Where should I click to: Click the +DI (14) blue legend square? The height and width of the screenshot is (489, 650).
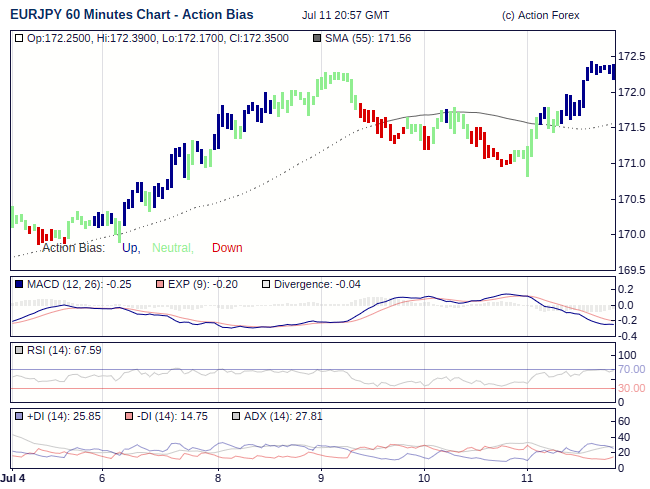tap(20, 416)
